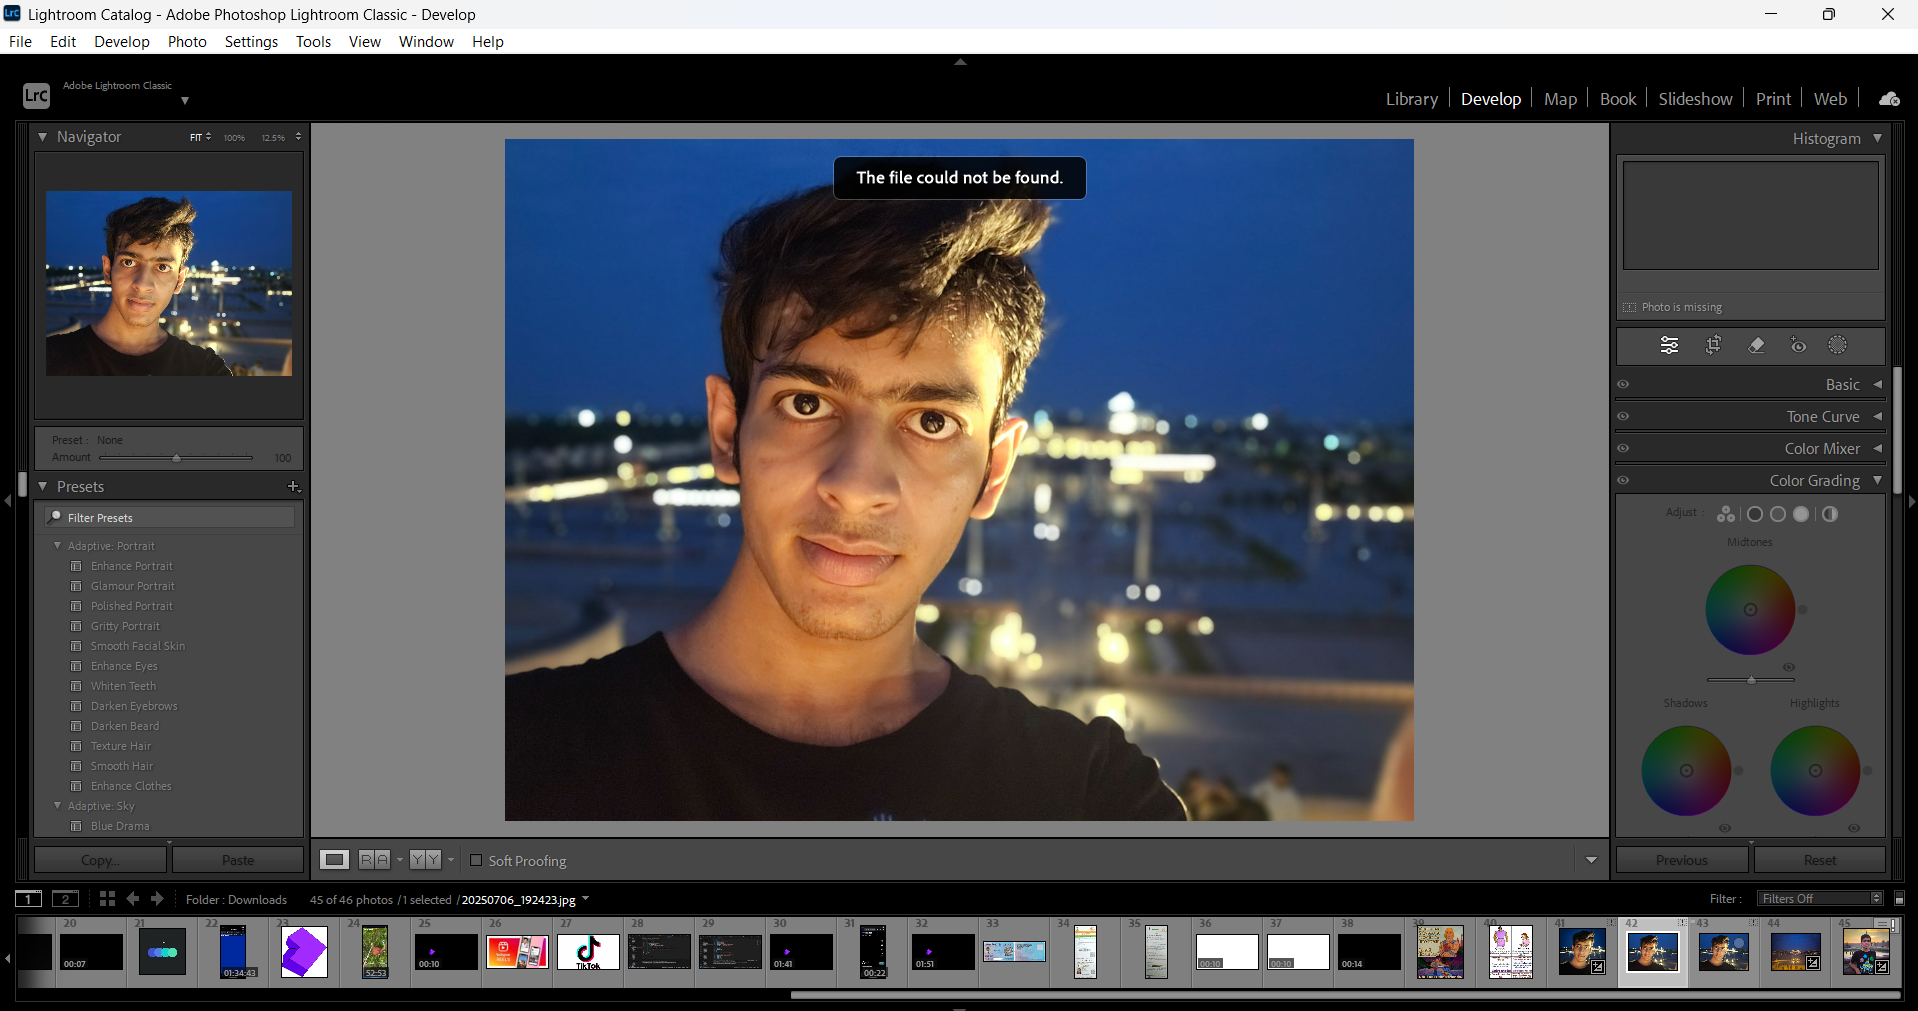Select the Healing eraser tool
The width and height of the screenshot is (1918, 1011).
tap(1756, 346)
